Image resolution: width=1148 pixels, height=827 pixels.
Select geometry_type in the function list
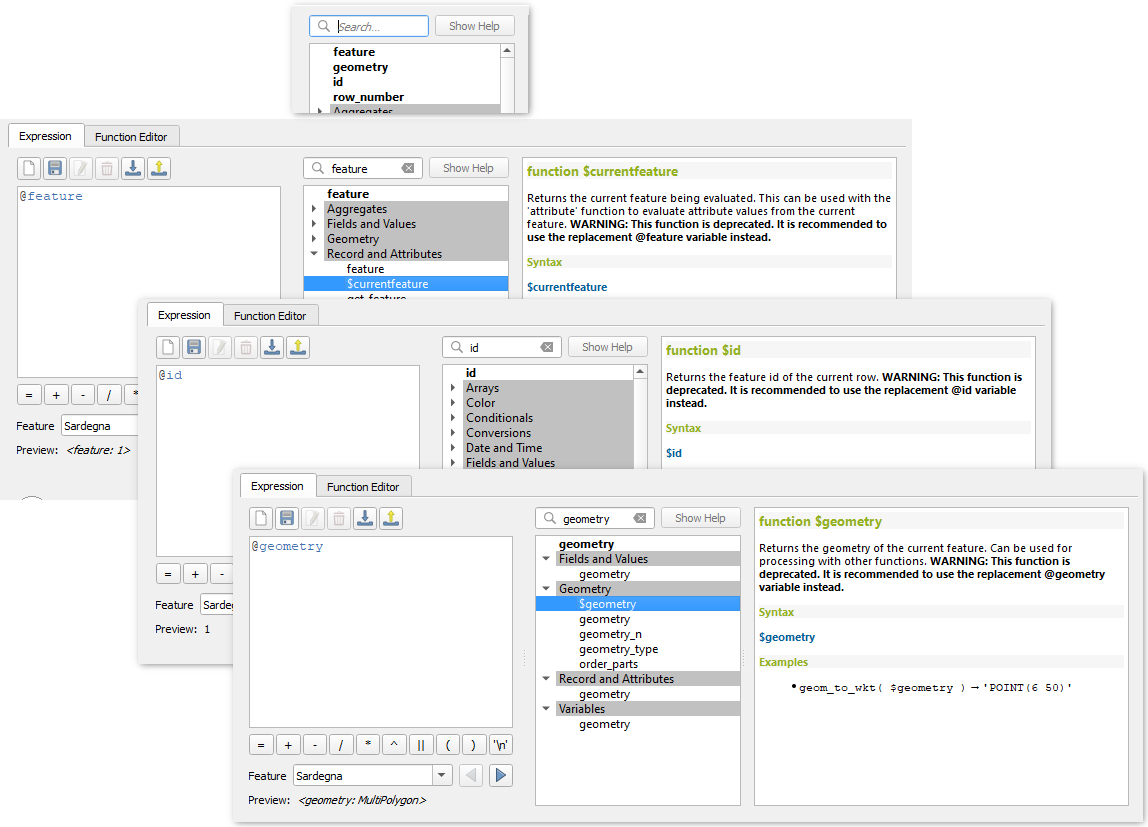point(618,649)
